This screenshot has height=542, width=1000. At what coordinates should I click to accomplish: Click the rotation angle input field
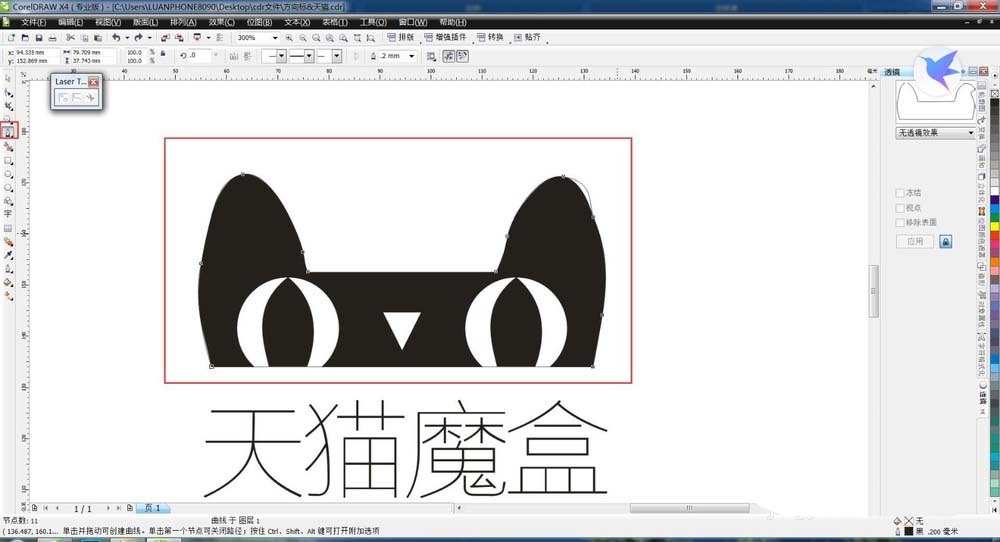tap(200, 56)
